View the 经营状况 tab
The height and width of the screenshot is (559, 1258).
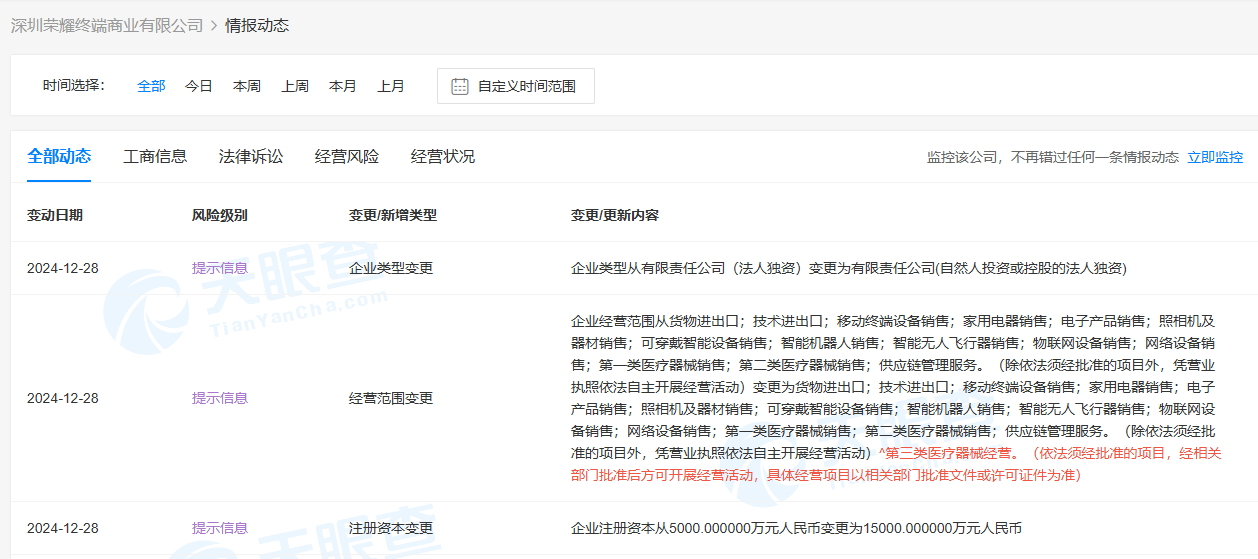click(443, 156)
